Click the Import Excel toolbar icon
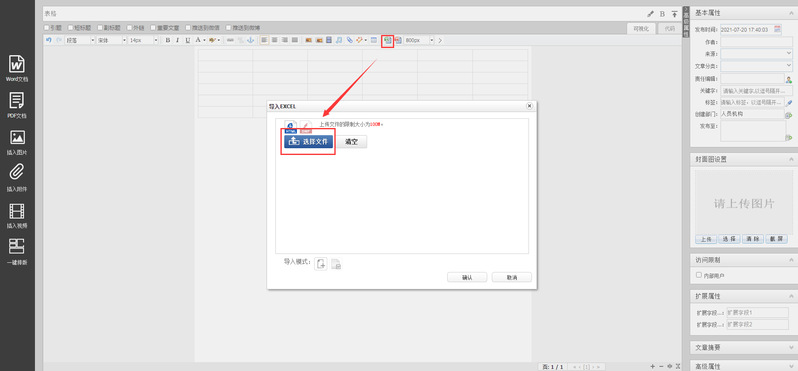798x371 pixels. click(388, 40)
